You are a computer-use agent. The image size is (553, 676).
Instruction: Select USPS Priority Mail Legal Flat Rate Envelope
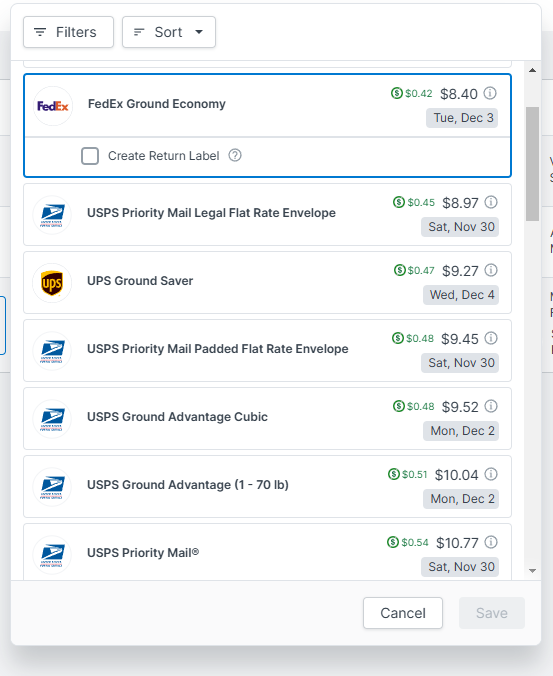[267, 215]
